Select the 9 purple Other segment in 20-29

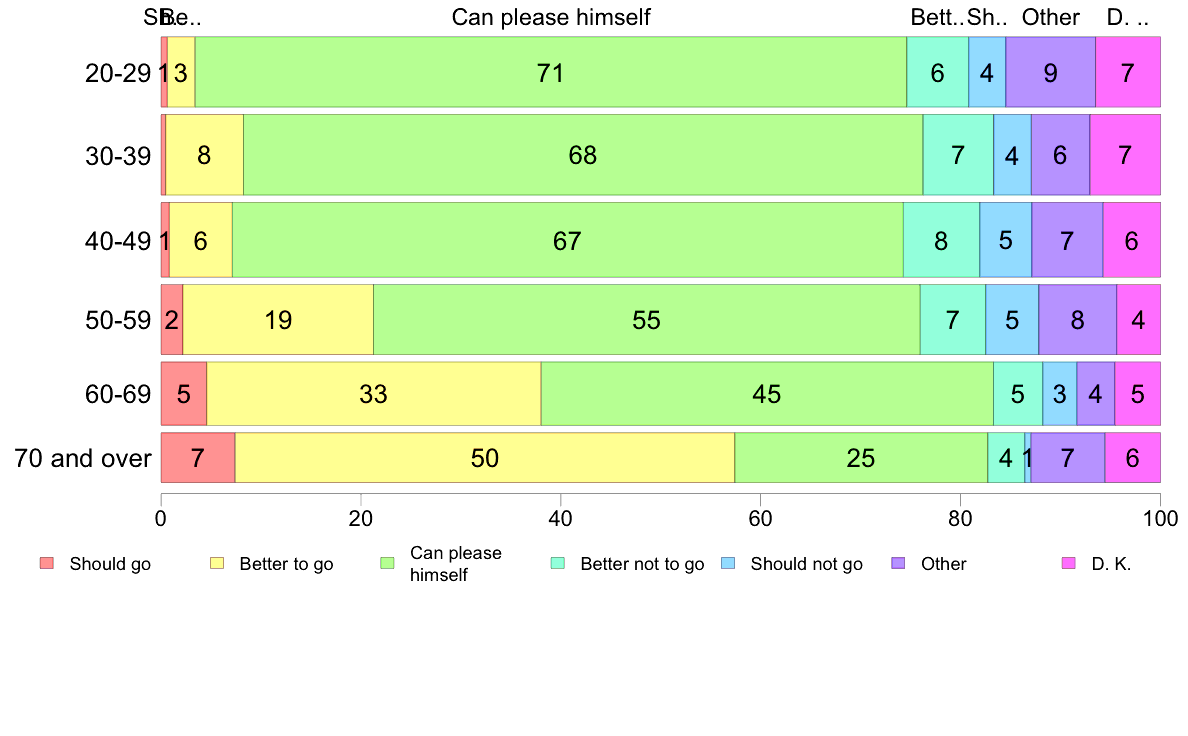point(1050,72)
